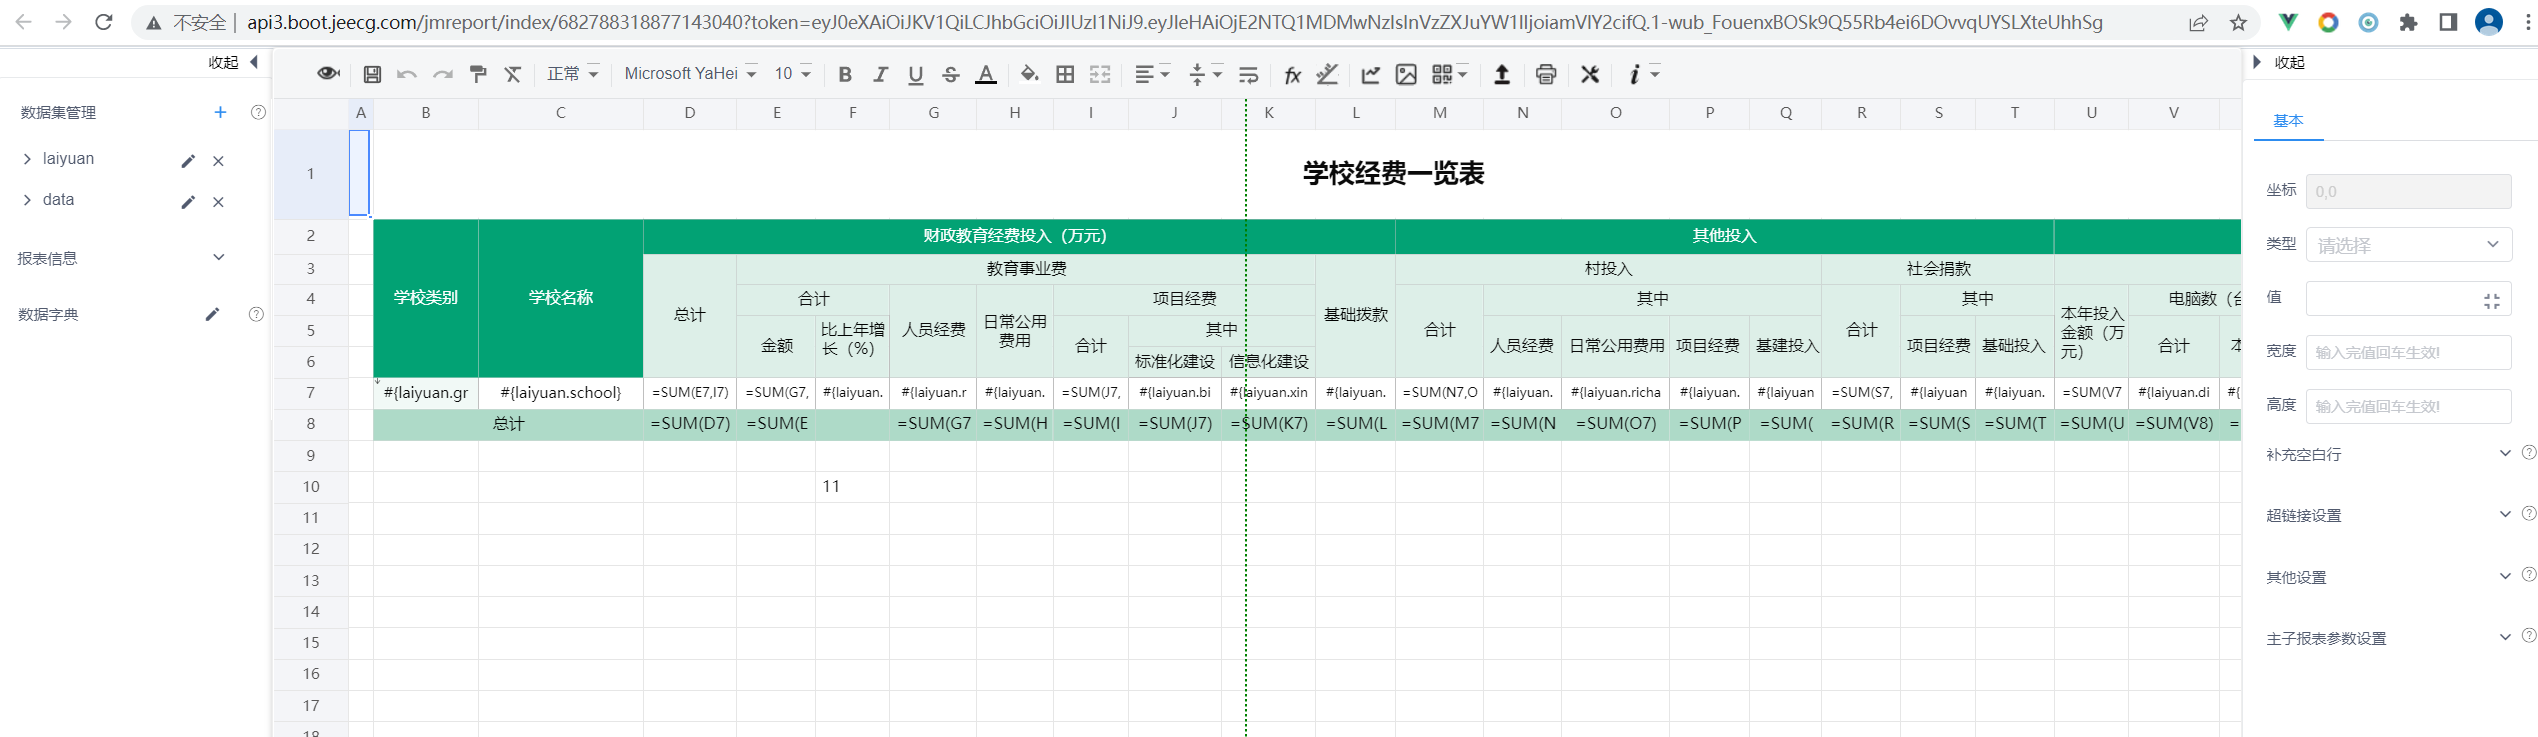The width and height of the screenshot is (2538, 737).
Task: Toggle italic formatting
Action: (x=880, y=74)
